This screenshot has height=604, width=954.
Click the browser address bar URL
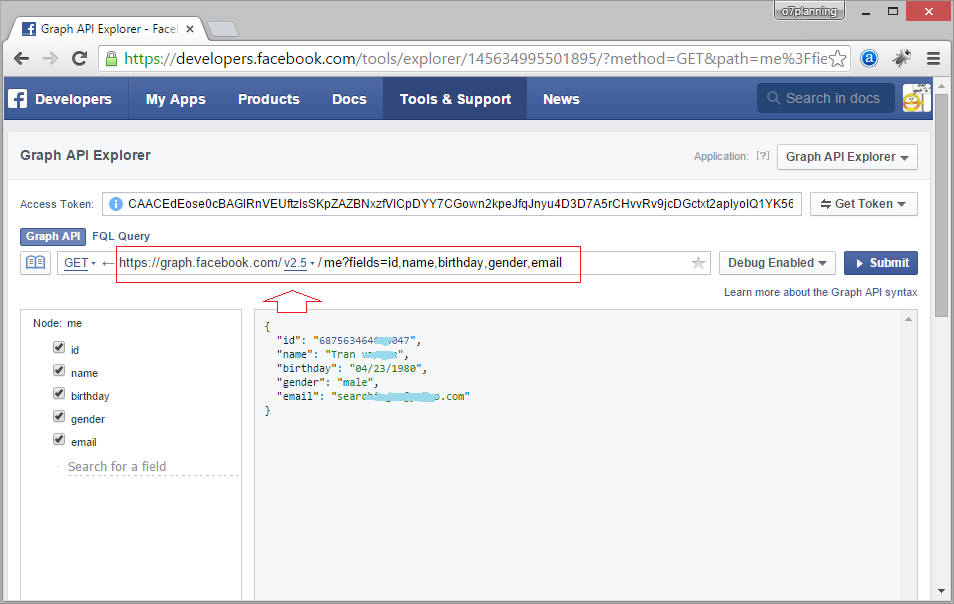pos(475,58)
